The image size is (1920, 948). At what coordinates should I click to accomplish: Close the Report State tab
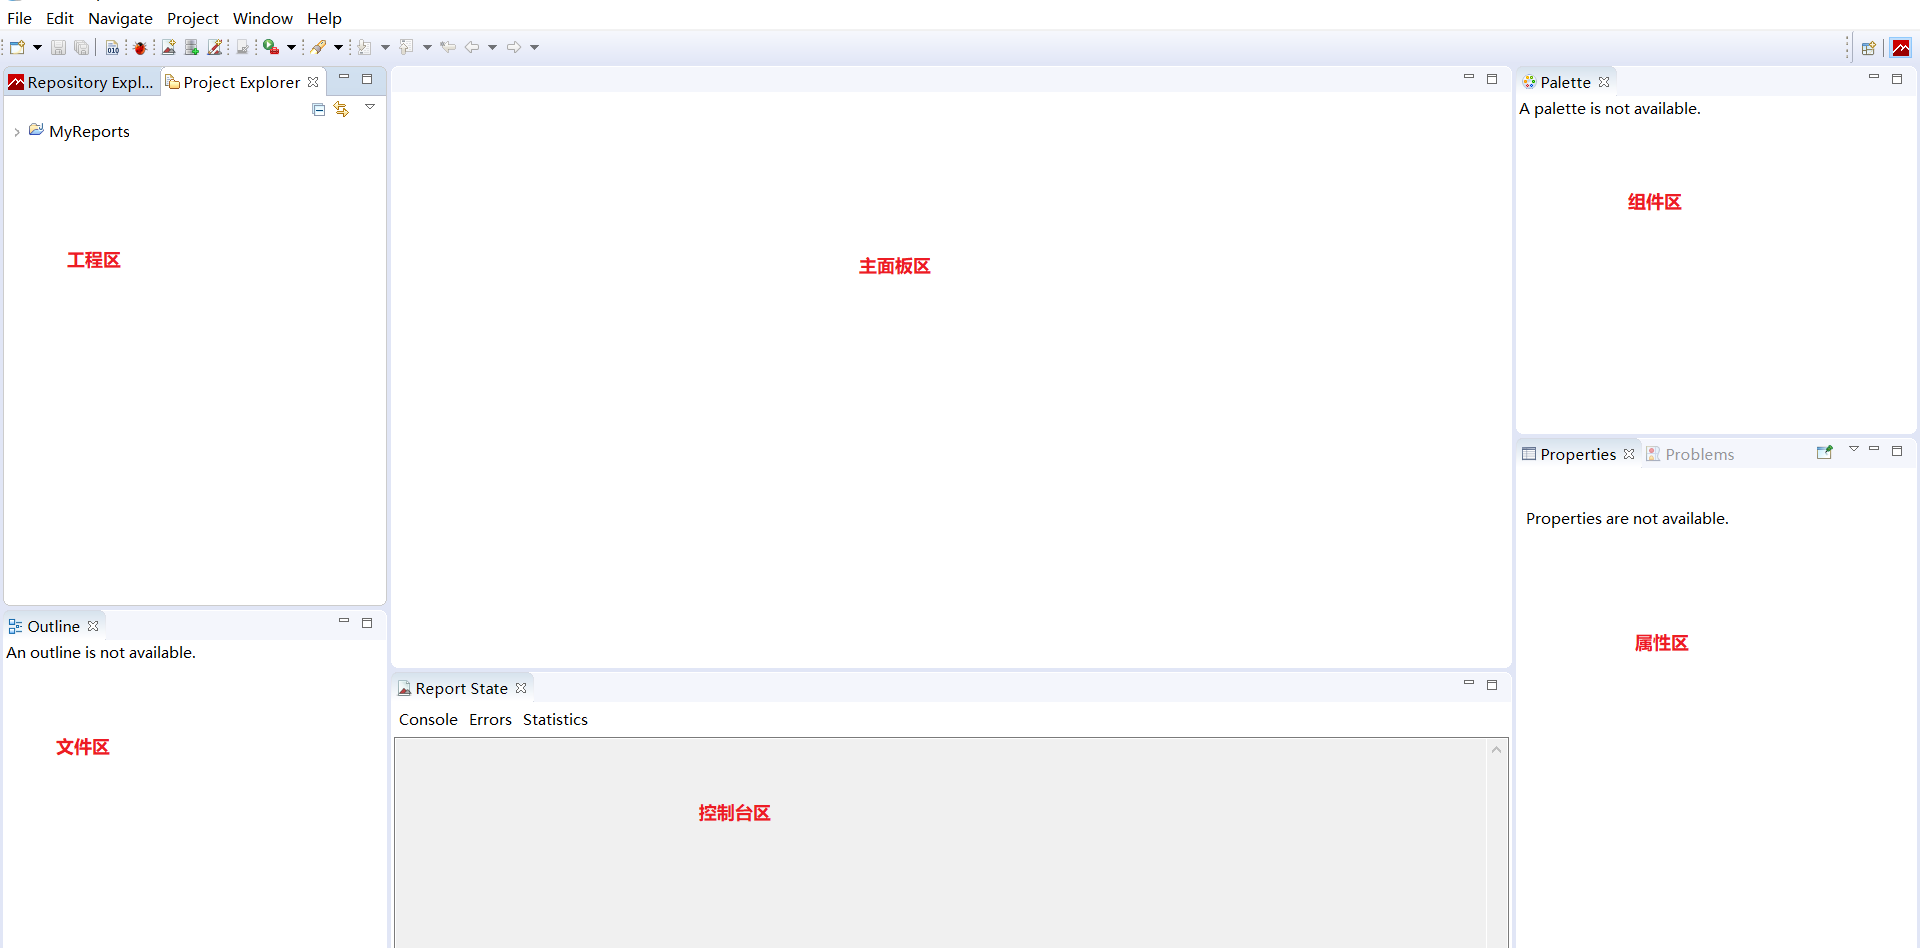[x=521, y=688]
